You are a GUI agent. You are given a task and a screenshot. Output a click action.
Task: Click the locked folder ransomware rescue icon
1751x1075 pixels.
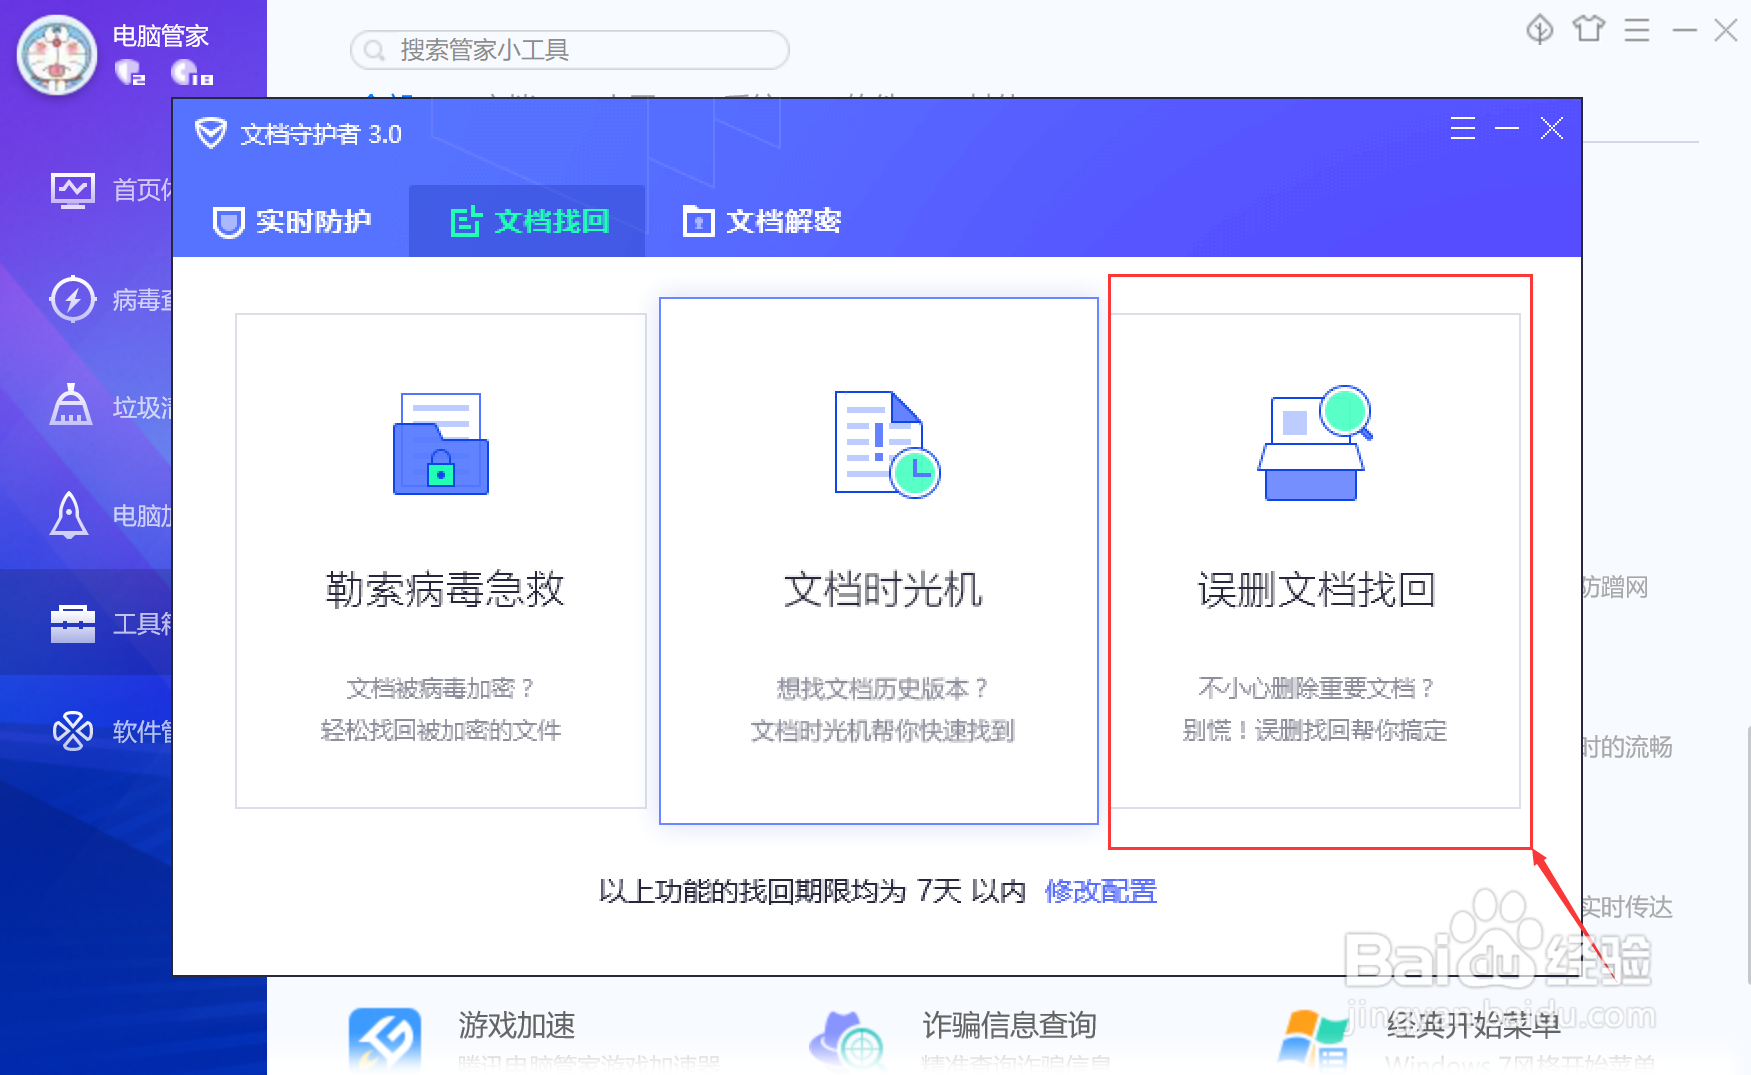441,444
